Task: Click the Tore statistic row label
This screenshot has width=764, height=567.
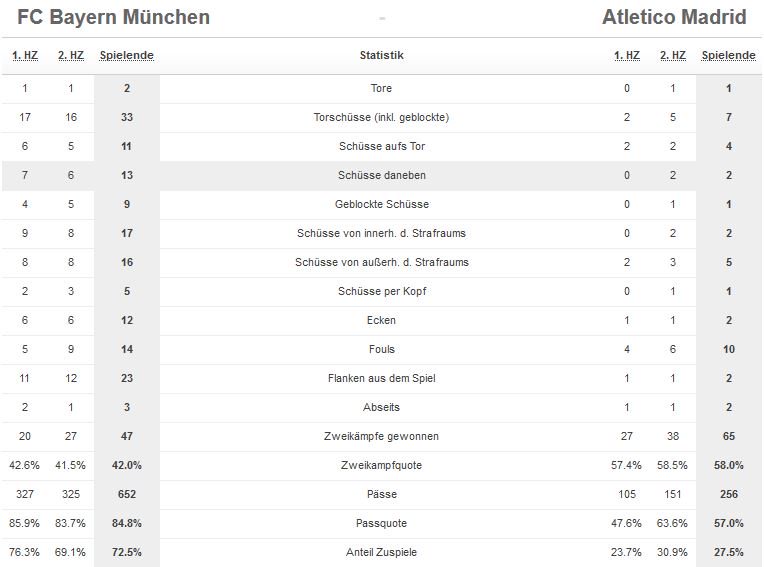Action: coord(381,88)
